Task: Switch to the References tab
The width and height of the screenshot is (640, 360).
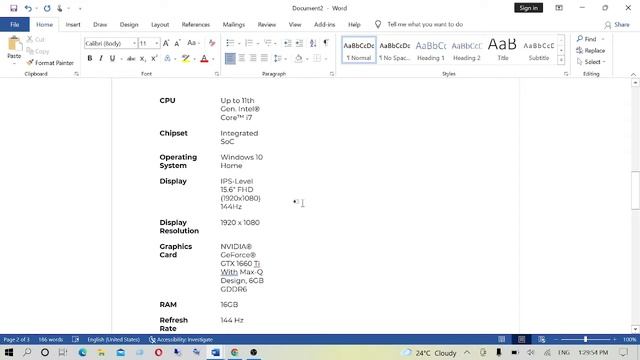Action: click(196, 24)
